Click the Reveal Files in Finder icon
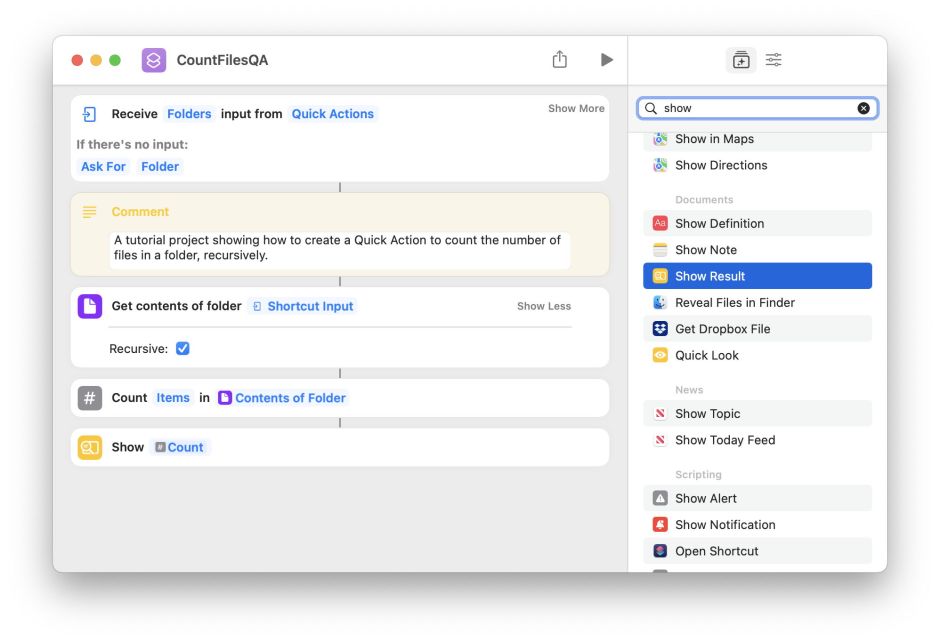Image resolution: width=940 pixels, height=642 pixels. [x=661, y=302]
